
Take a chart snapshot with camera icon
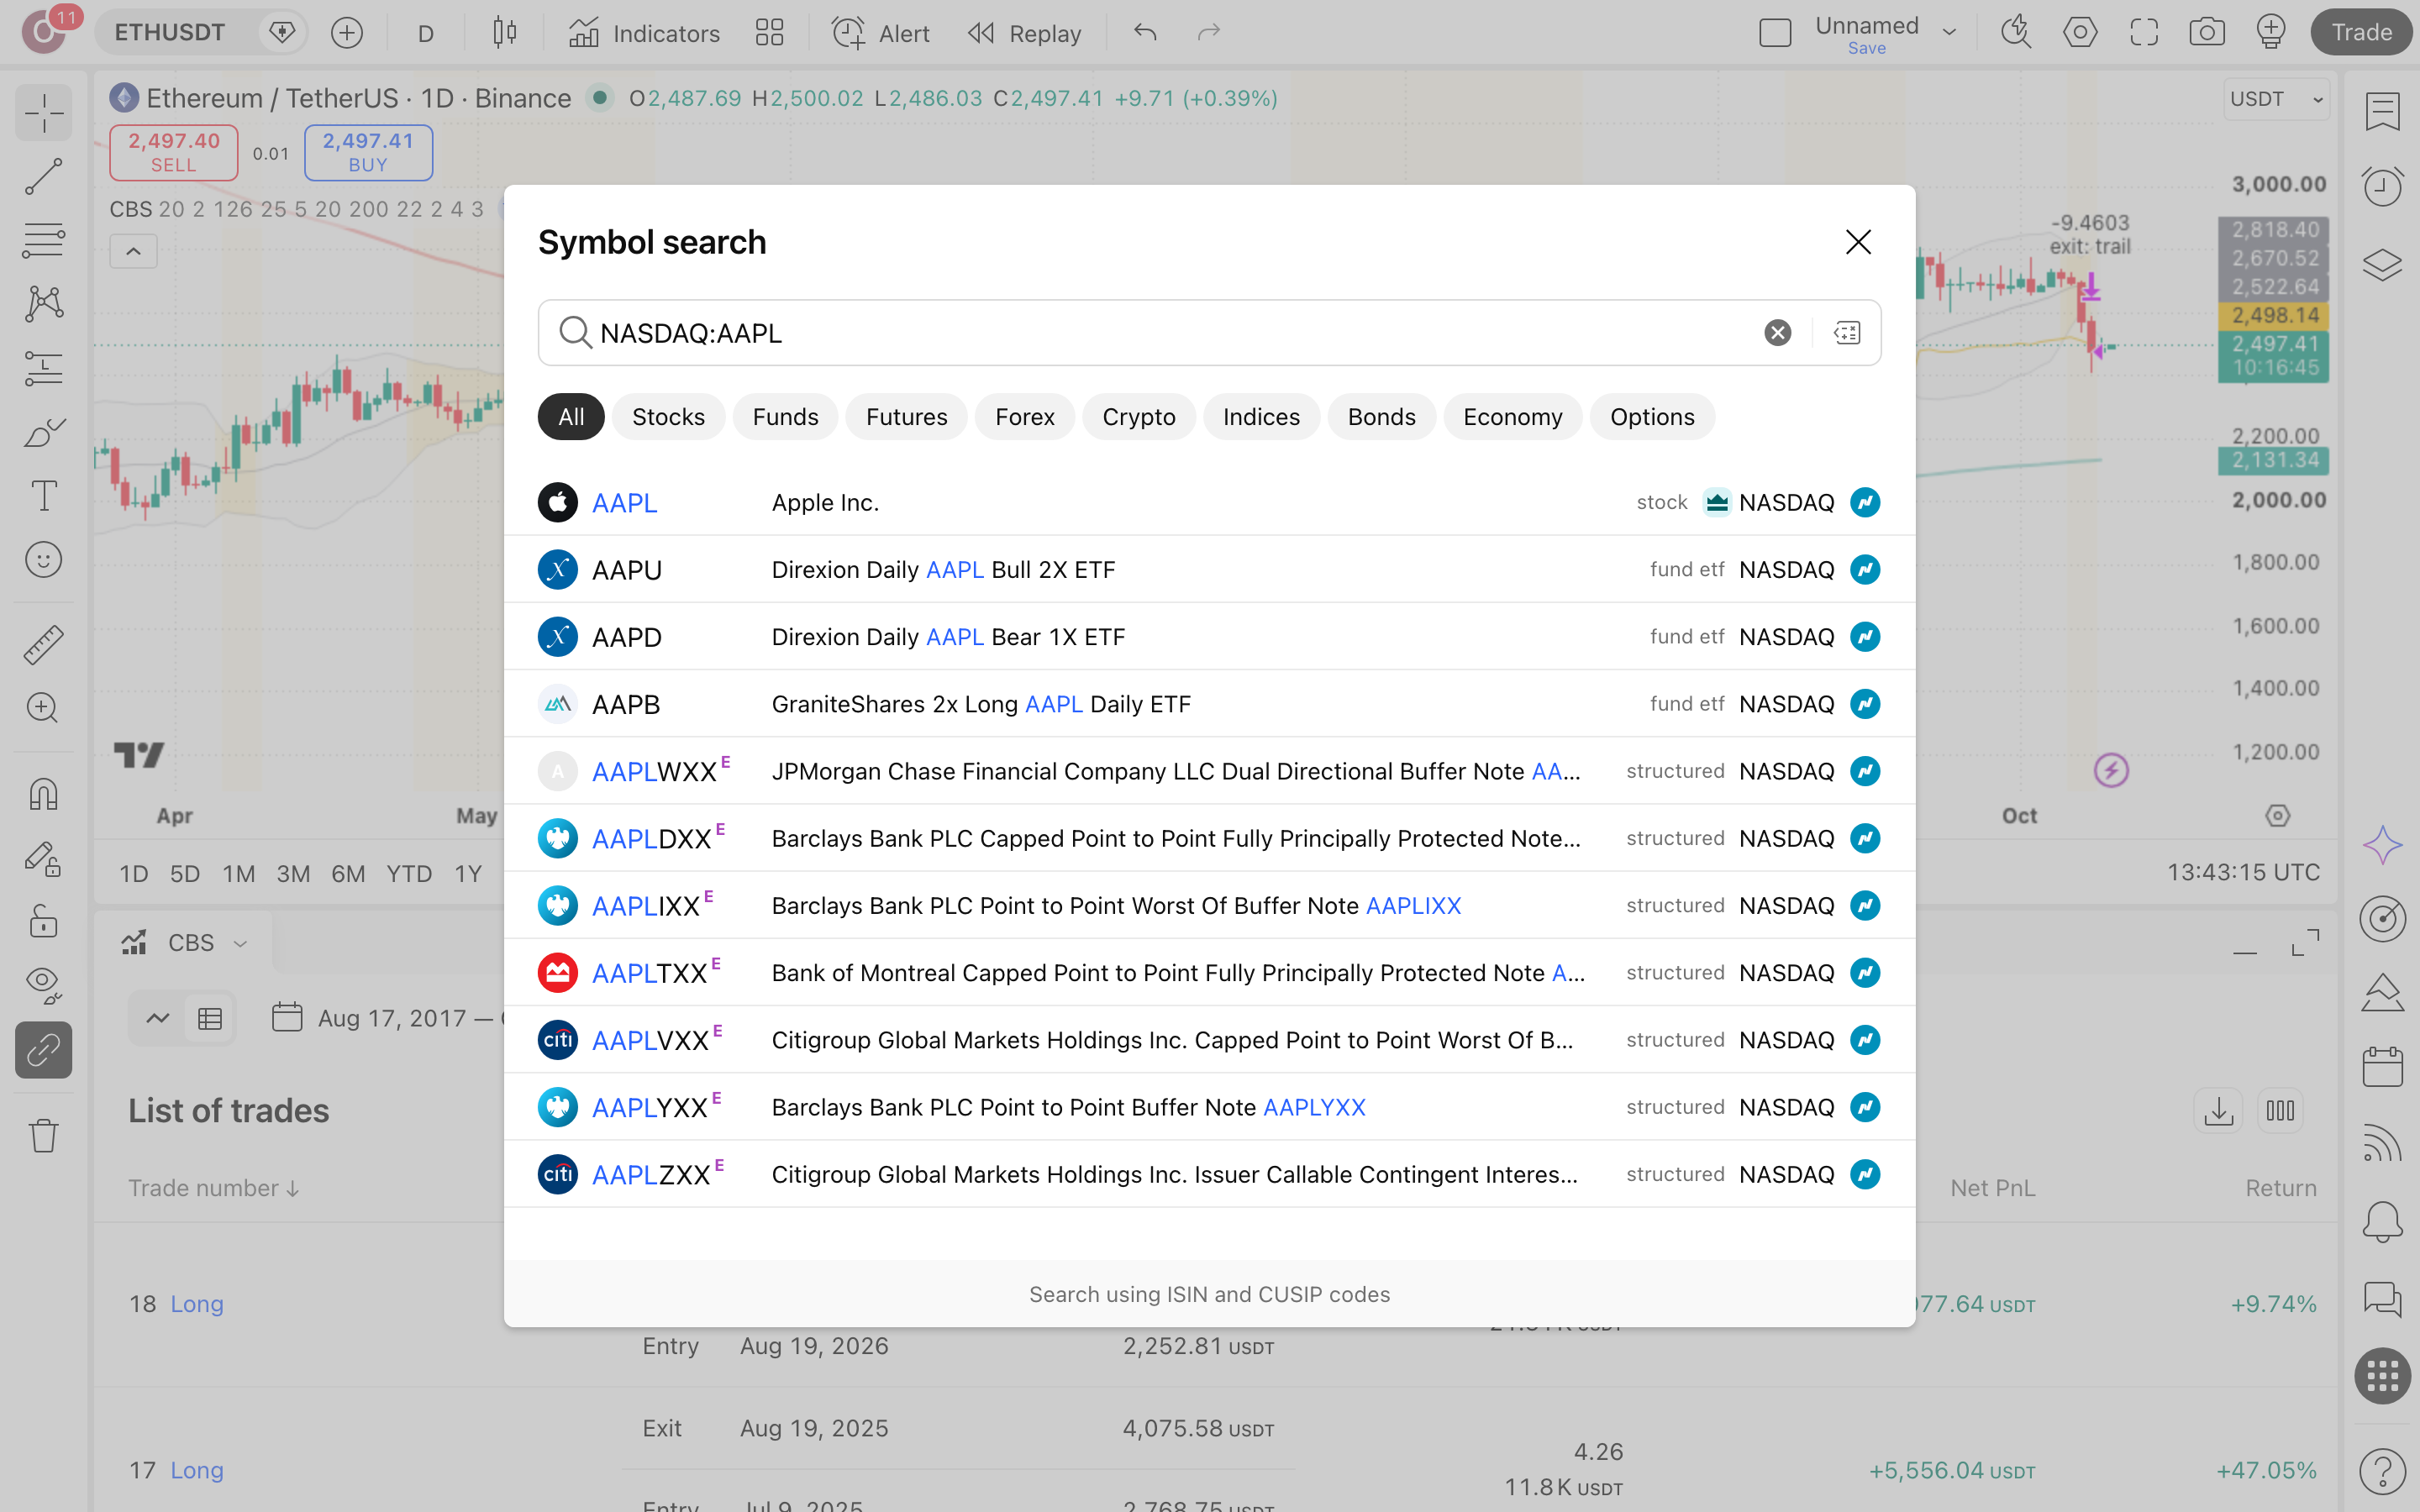click(x=2206, y=33)
